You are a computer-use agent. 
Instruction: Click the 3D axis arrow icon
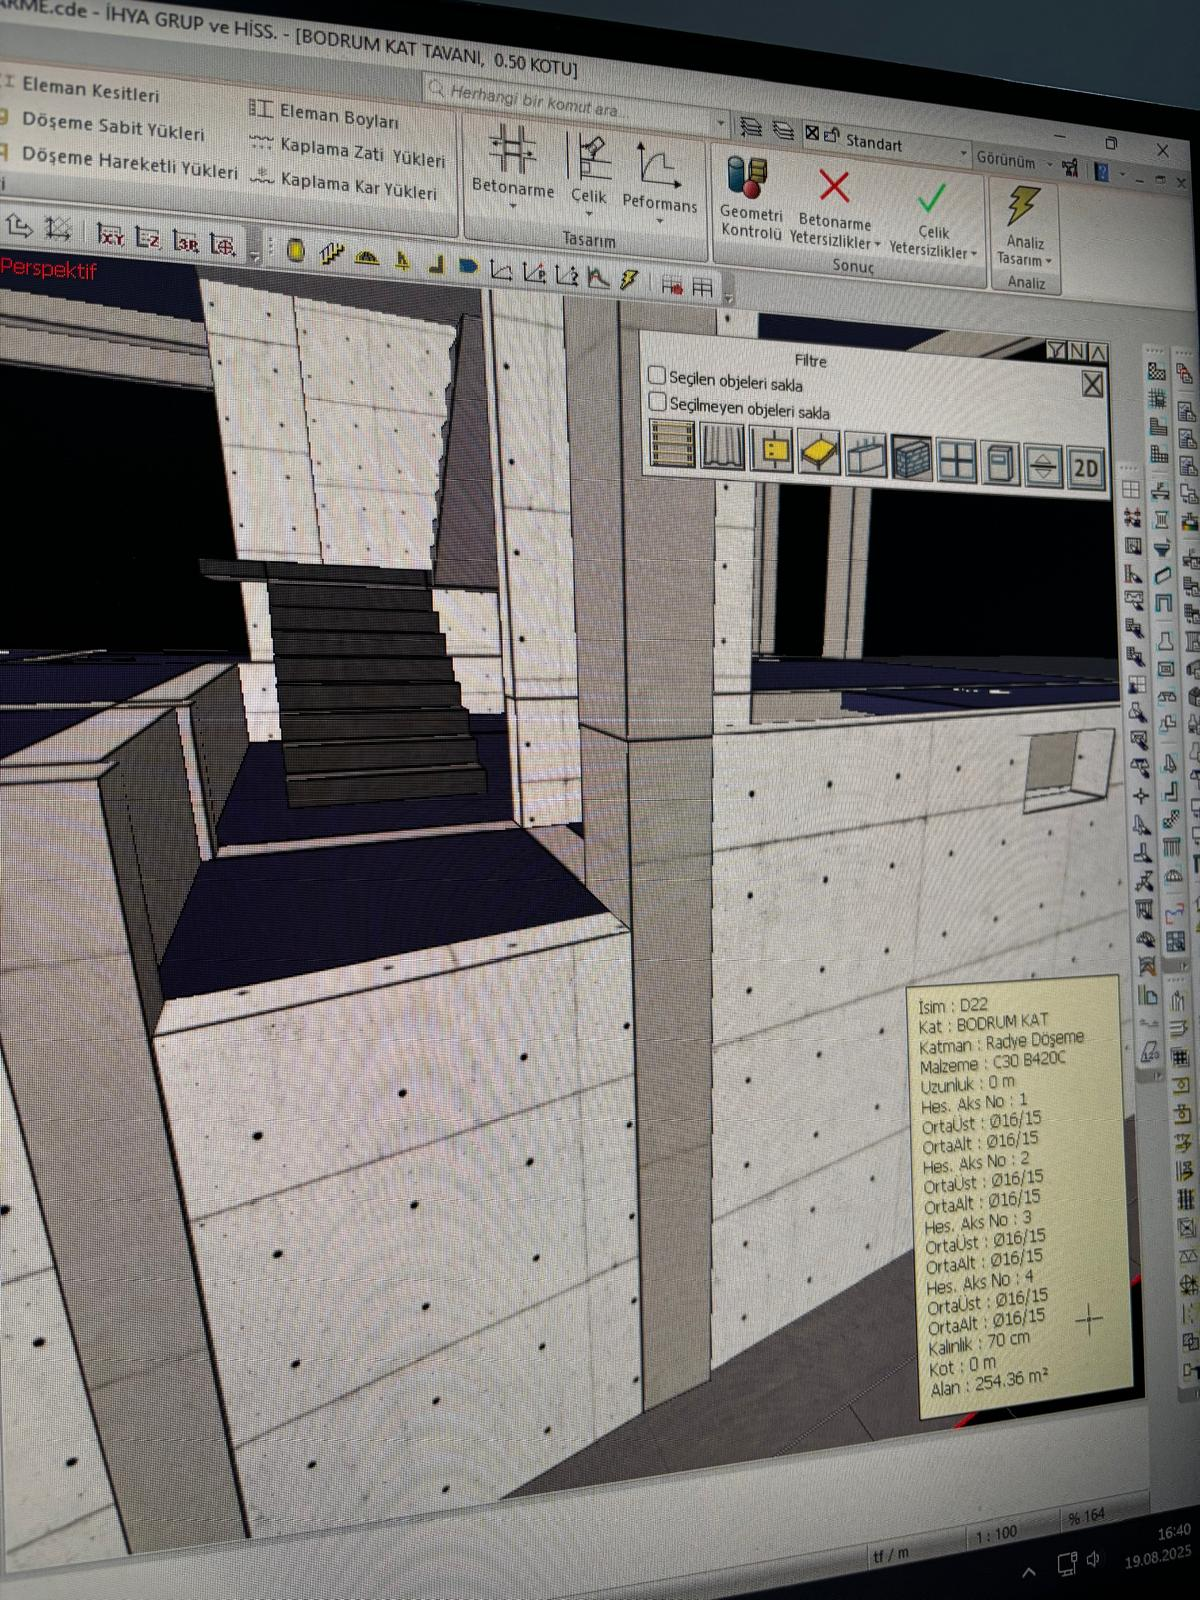point(19,226)
